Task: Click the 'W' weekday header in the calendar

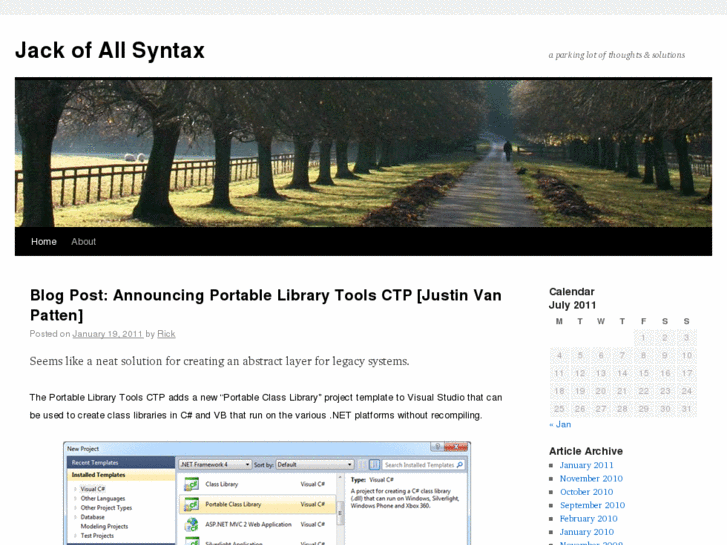Action: tap(601, 321)
